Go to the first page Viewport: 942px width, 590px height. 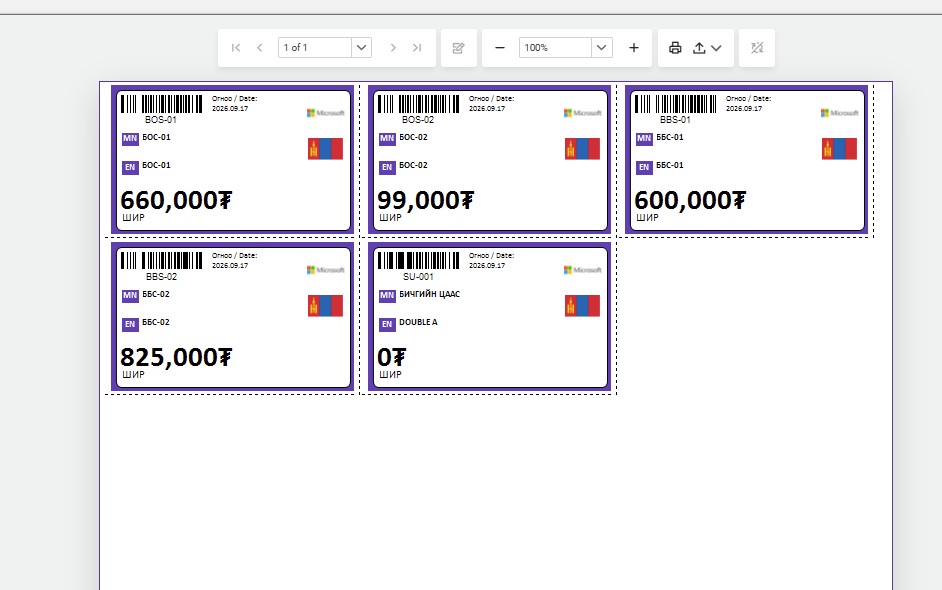(x=236, y=47)
